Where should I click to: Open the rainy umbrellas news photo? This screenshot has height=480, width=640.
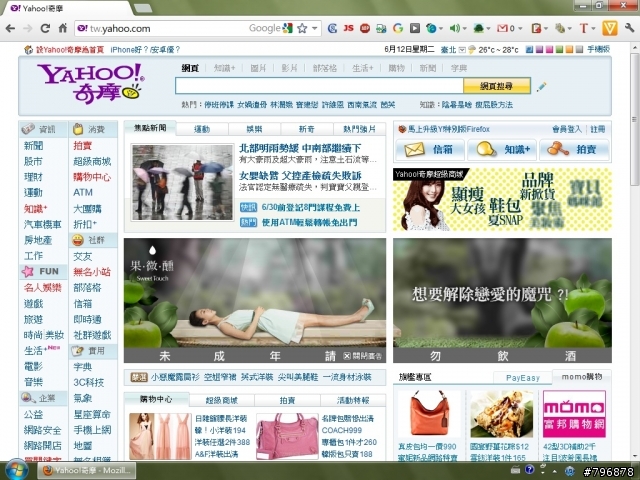(182, 182)
